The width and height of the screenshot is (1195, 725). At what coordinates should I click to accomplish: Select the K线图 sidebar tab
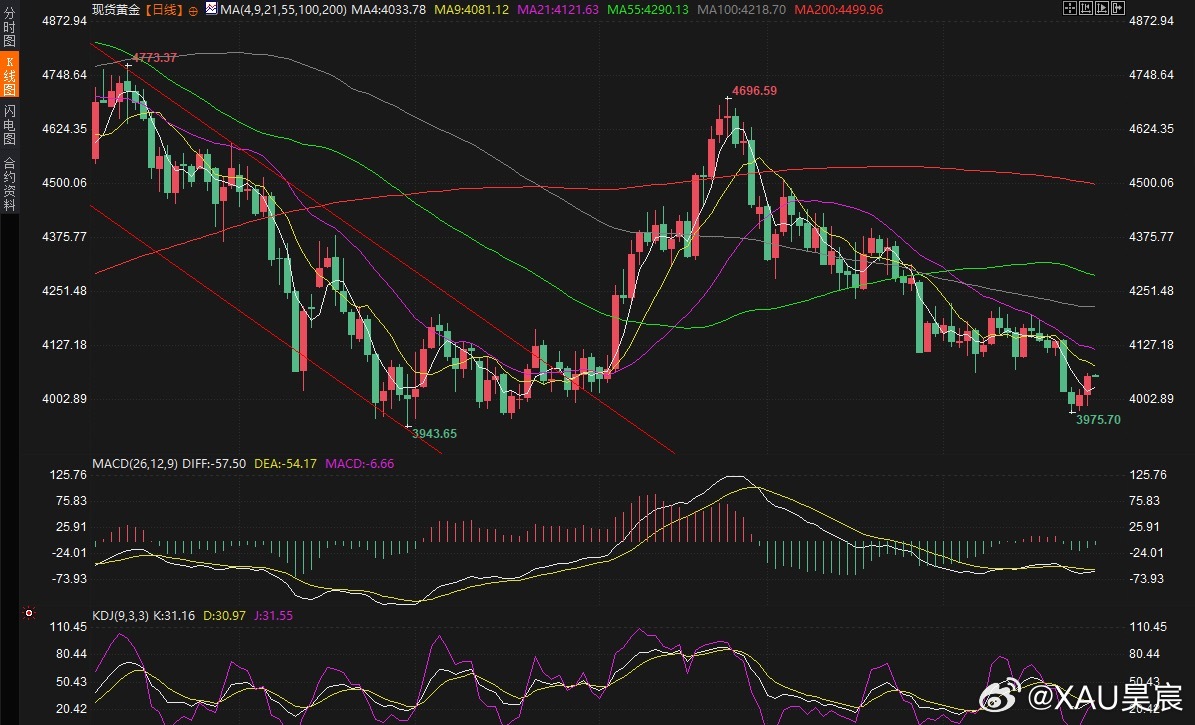point(9,75)
